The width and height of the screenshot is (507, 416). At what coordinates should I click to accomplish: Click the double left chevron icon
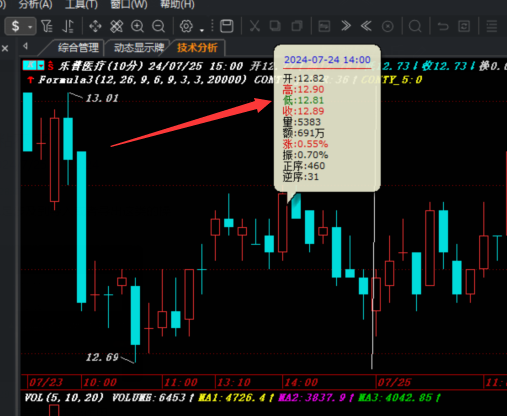click(x=366, y=26)
